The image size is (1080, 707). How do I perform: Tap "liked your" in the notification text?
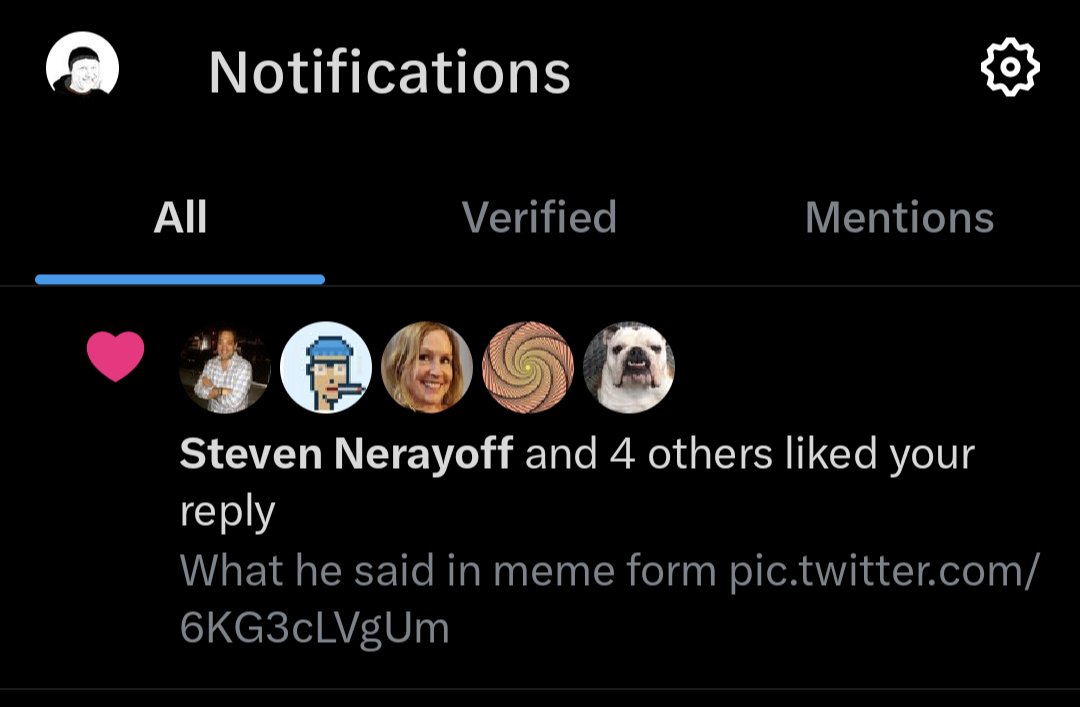pos(880,455)
